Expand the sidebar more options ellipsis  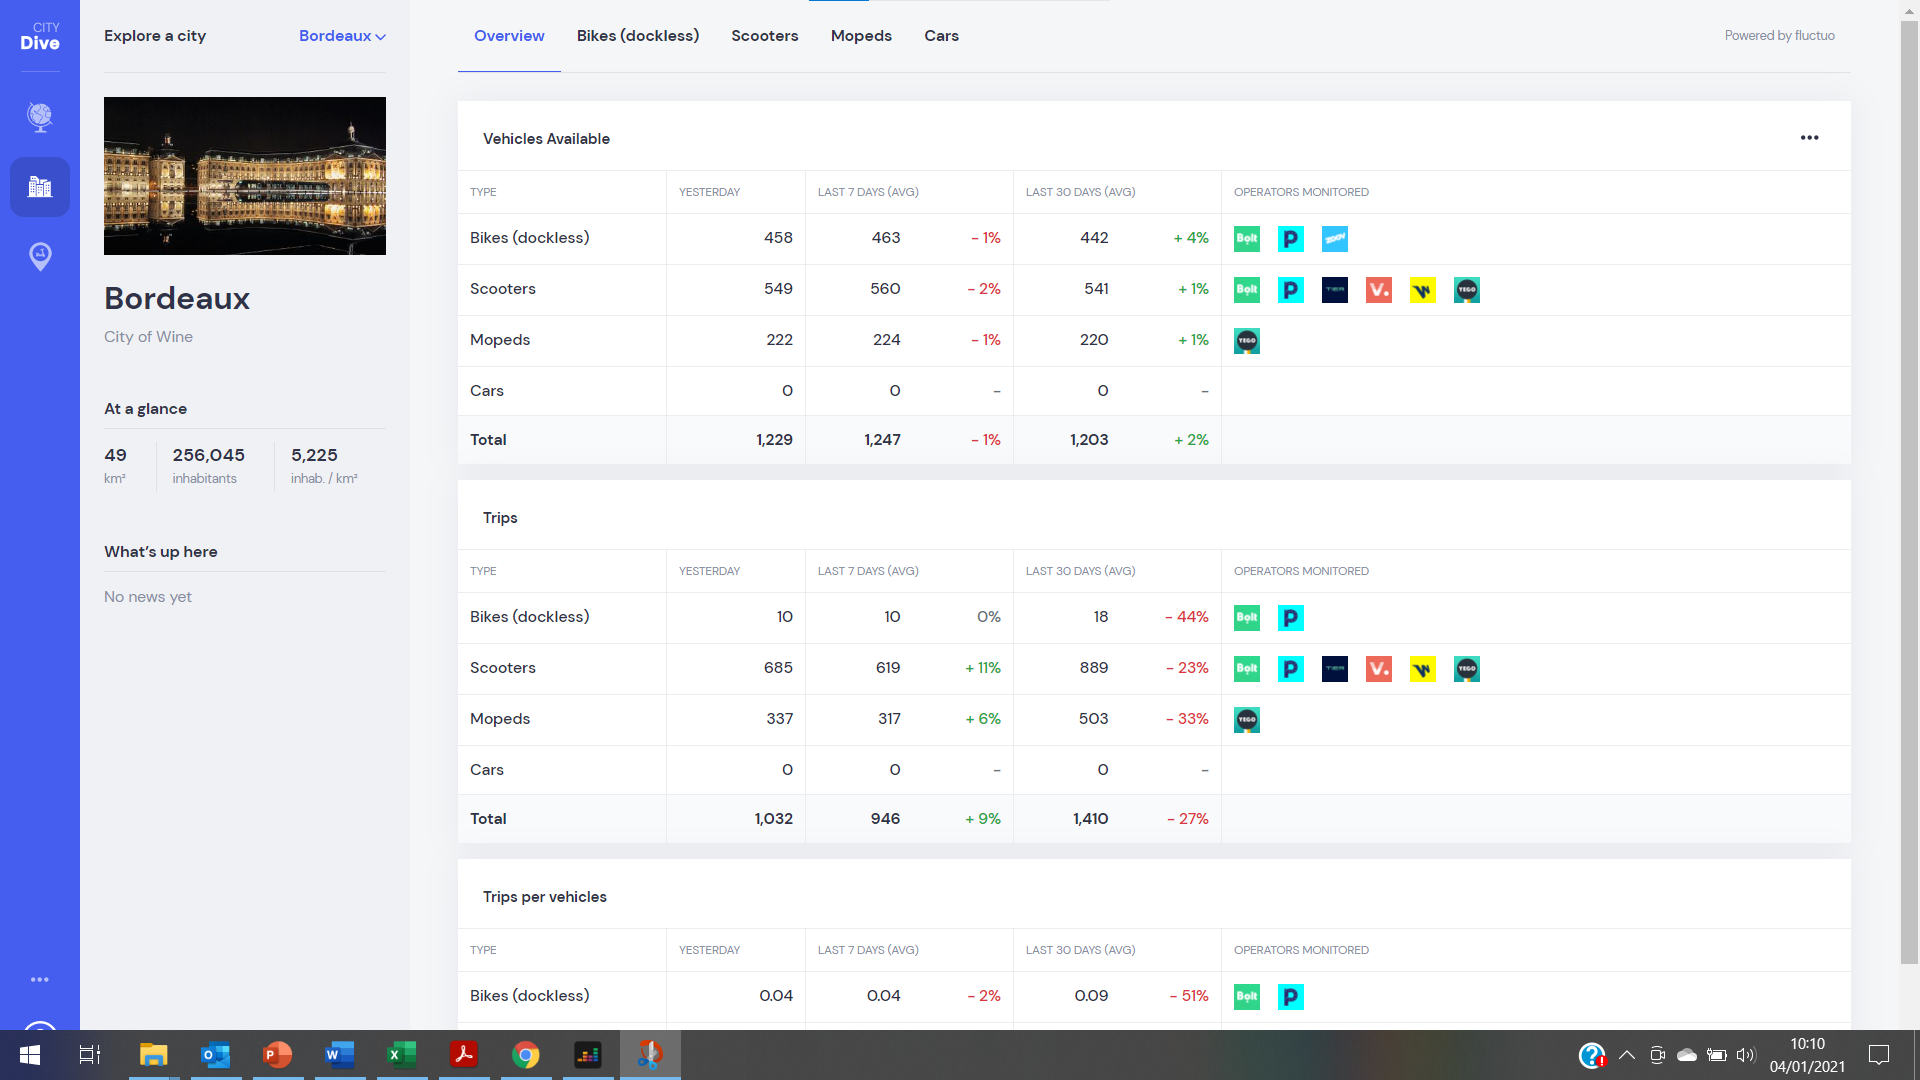(x=40, y=980)
